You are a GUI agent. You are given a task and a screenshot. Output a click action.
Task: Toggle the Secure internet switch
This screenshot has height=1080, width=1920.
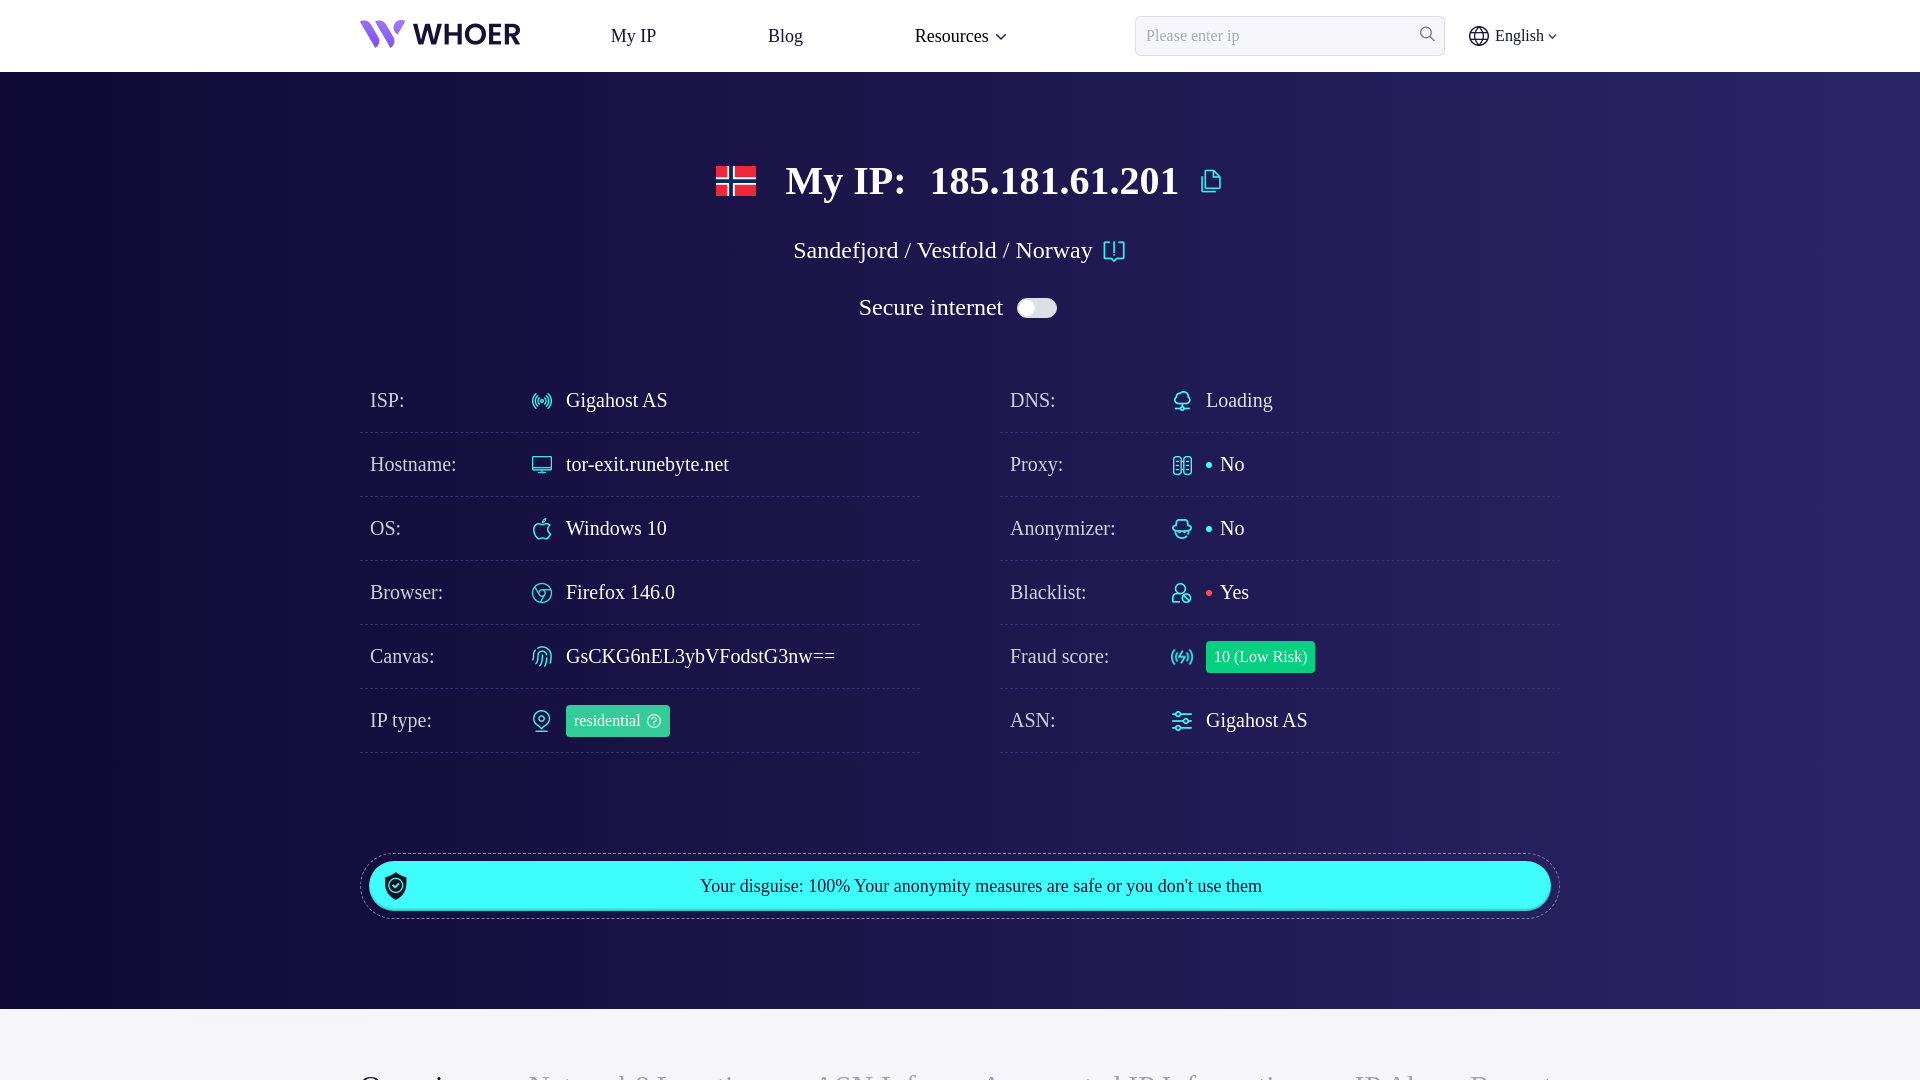point(1037,308)
